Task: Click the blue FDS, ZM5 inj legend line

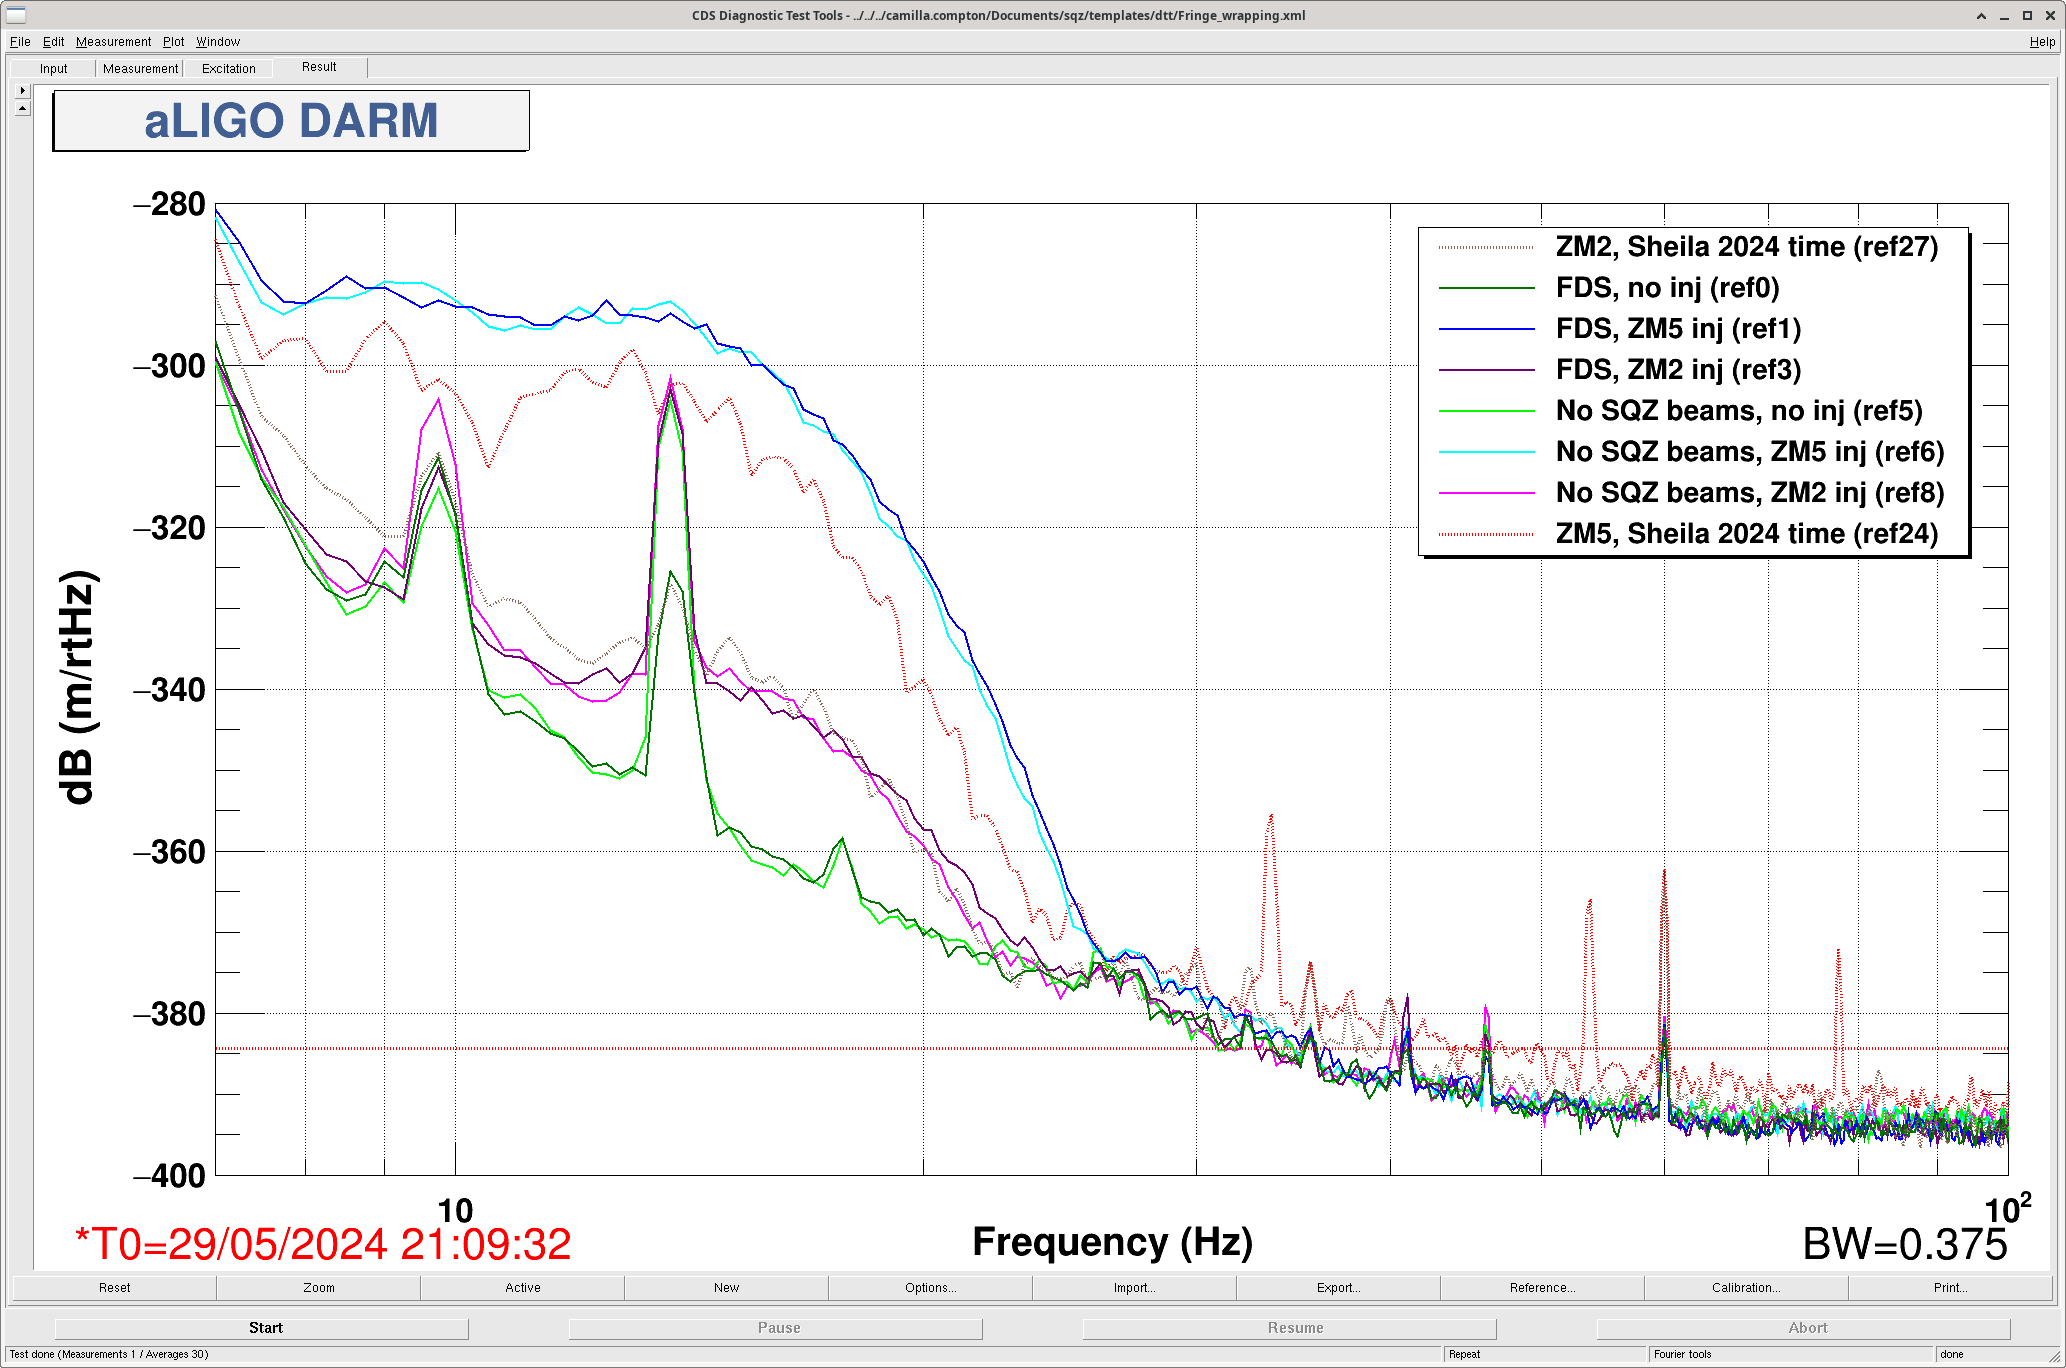Action: coord(1486,329)
